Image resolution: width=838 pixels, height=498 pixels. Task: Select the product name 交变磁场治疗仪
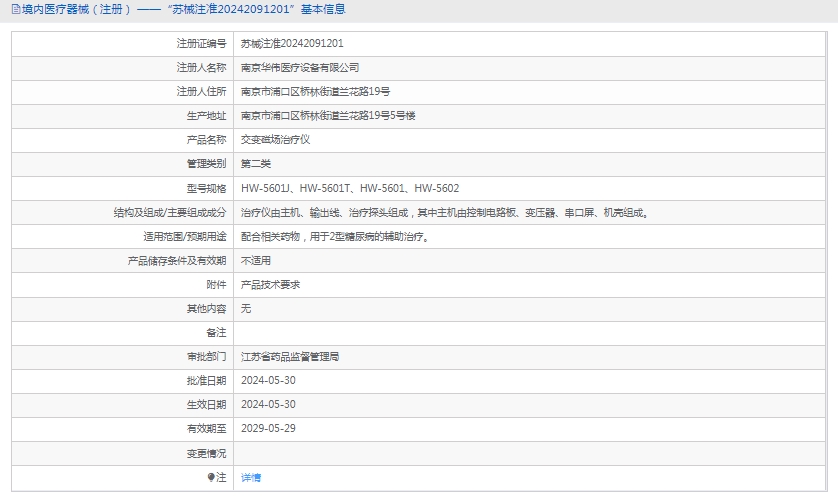tap(276, 140)
